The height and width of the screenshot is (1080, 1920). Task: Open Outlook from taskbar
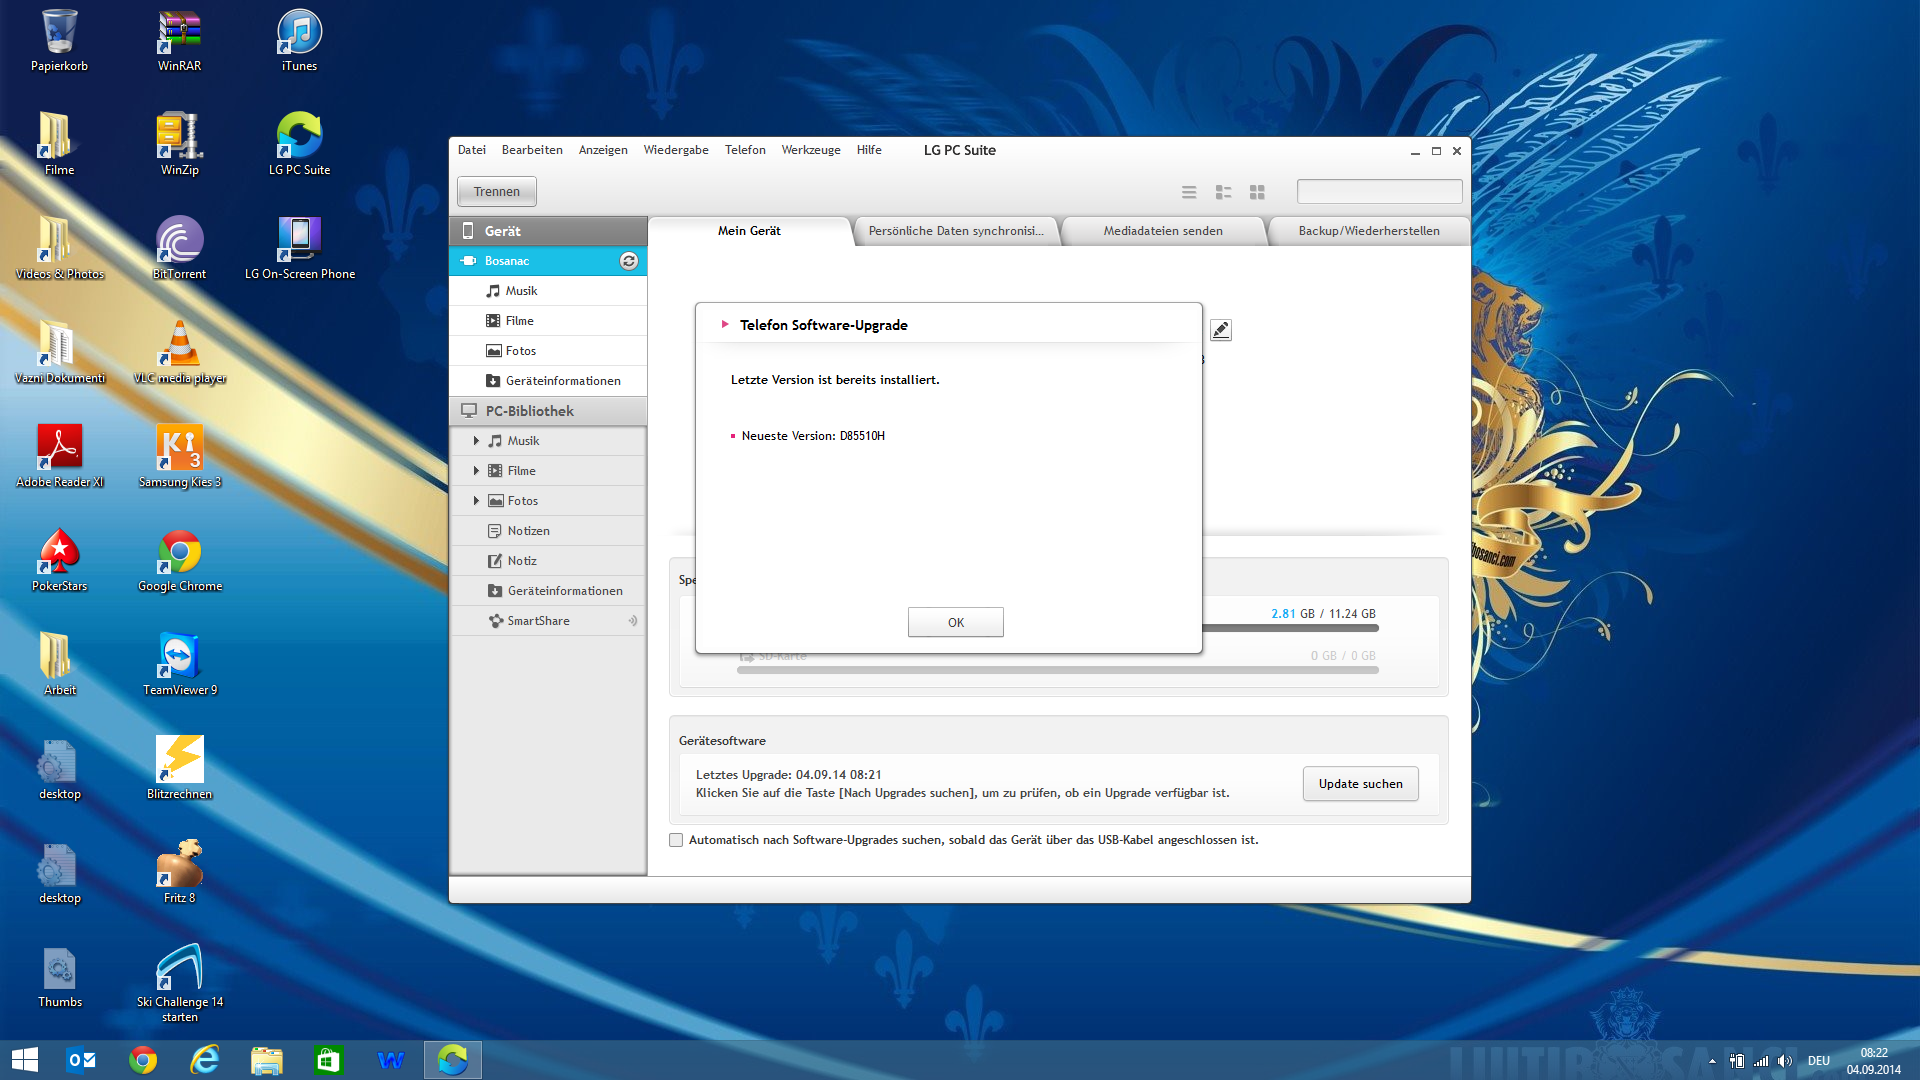(x=81, y=1060)
